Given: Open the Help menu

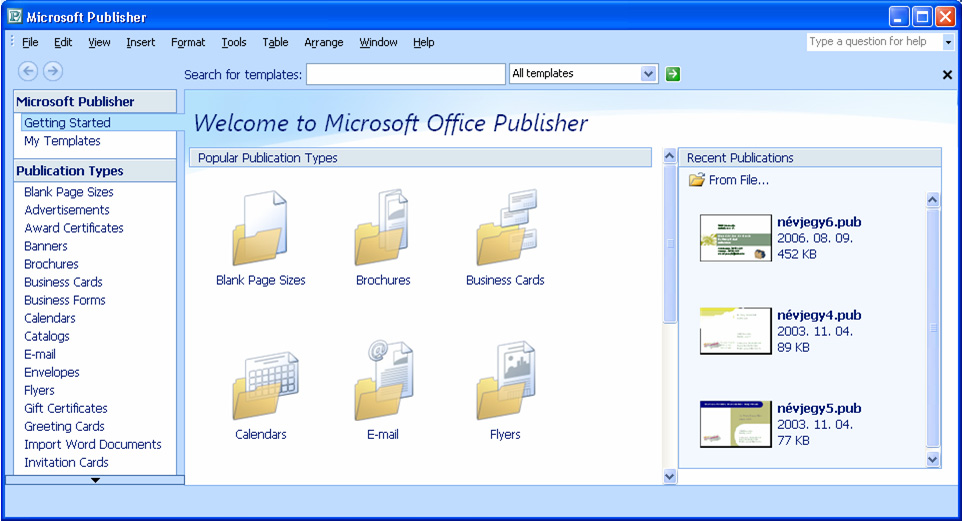Looking at the screenshot, I should [x=423, y=42].
